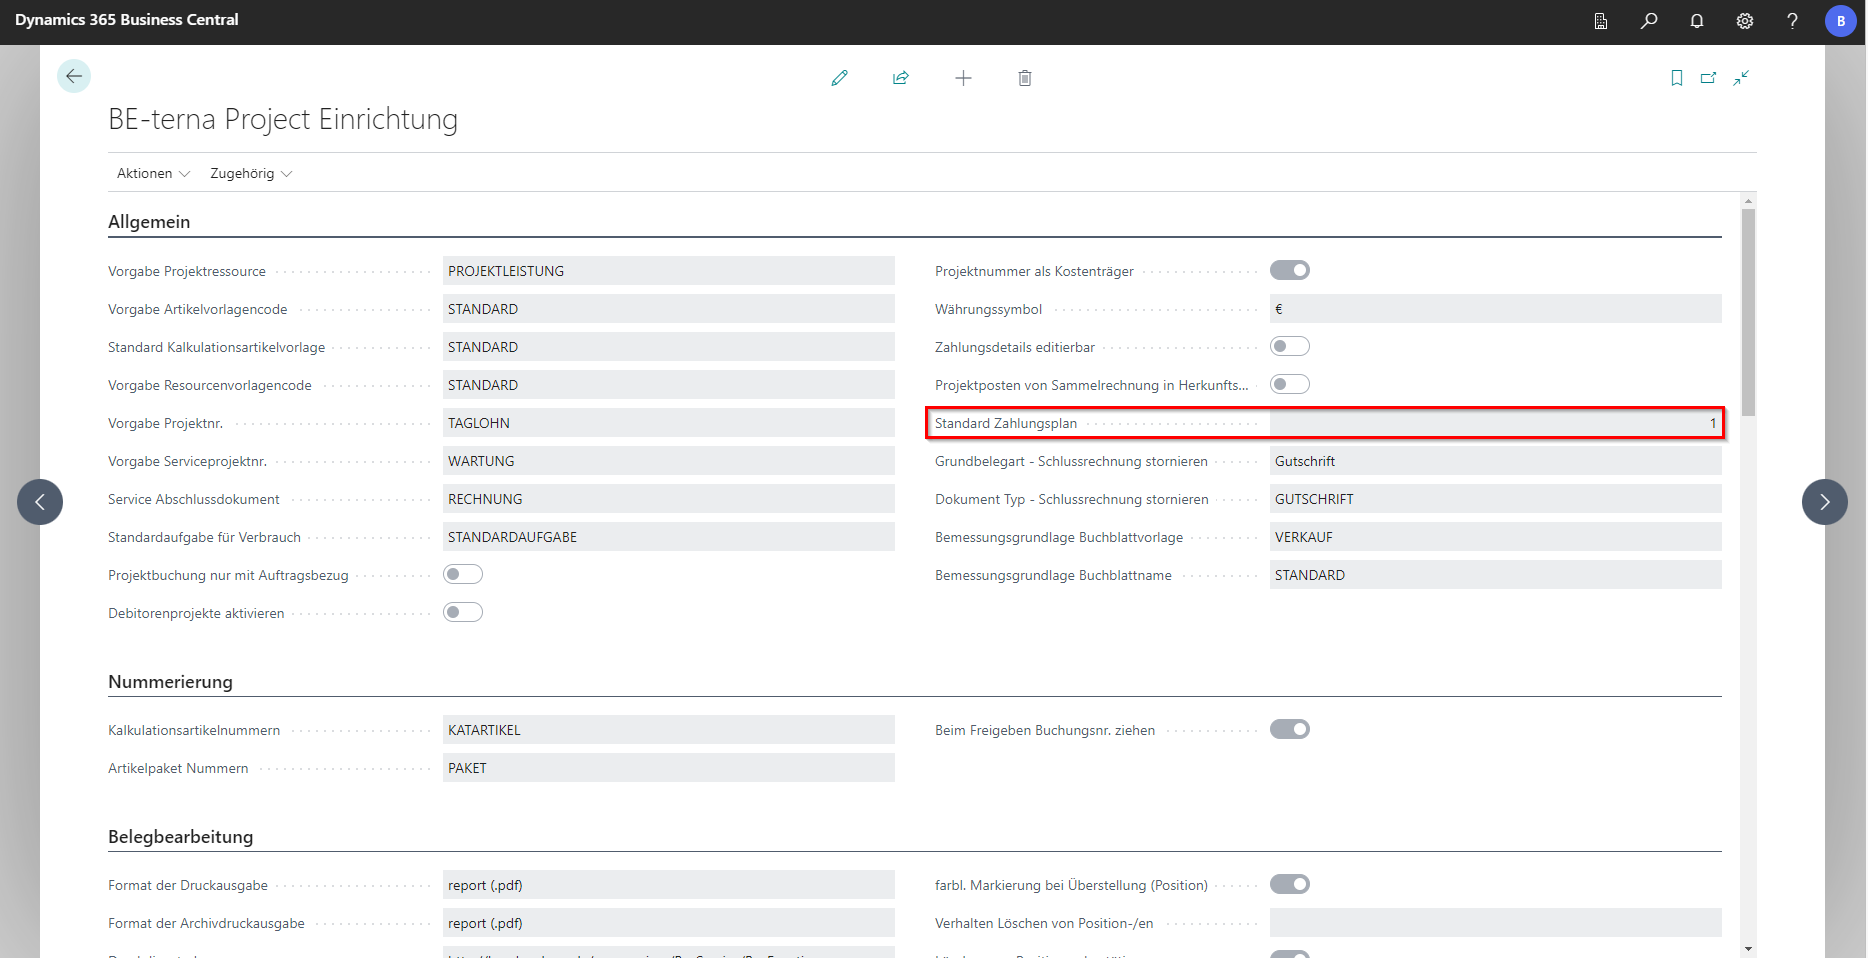Open the account avatar badge
The height and width of the screenshot is (958, 1868).
(1841, 20)
